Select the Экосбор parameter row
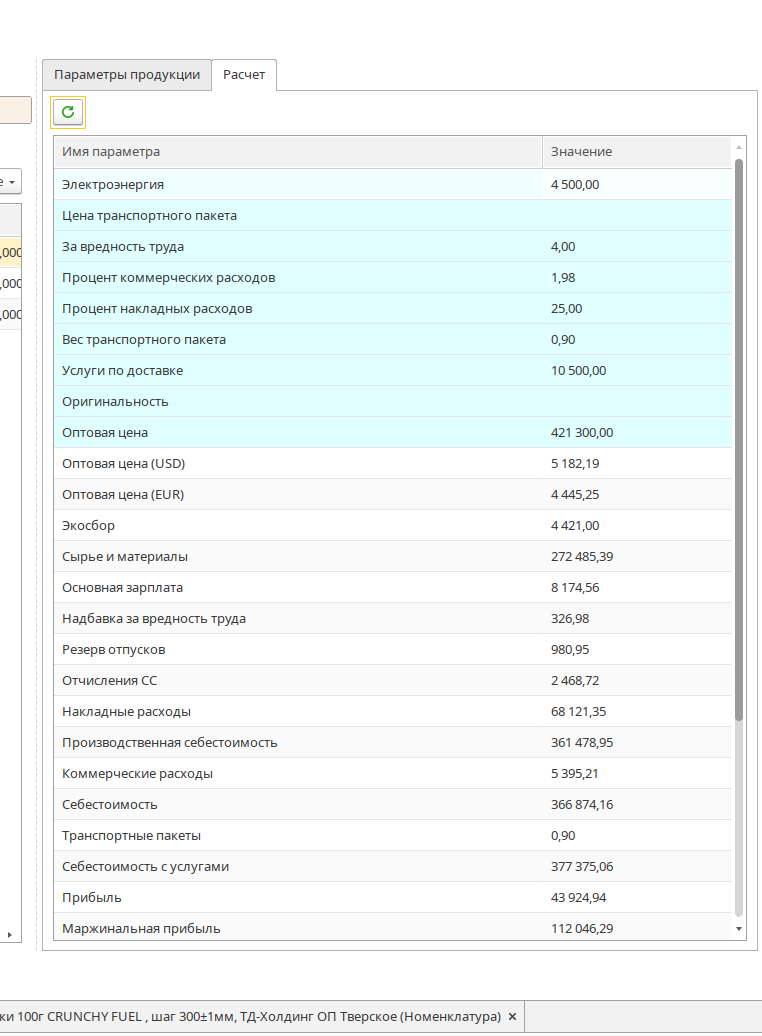Image resolution: width=762 pixels, height=1036 pixels. [298, 526]
